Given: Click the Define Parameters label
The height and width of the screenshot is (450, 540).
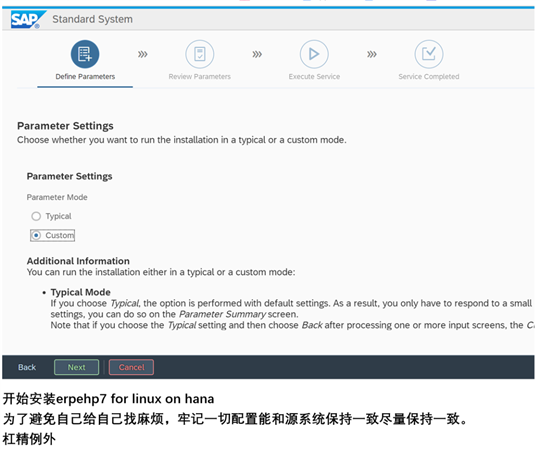Looking at the screenshot, I should 85,76.
